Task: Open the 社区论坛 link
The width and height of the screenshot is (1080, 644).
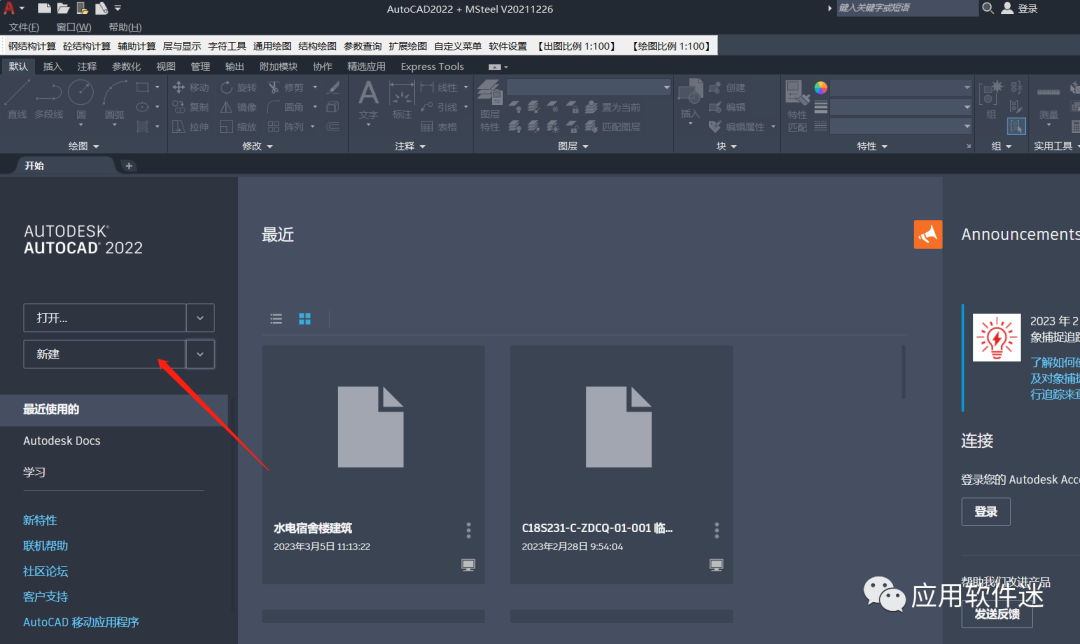Action: pyautogui.click(x=45, y=571)
